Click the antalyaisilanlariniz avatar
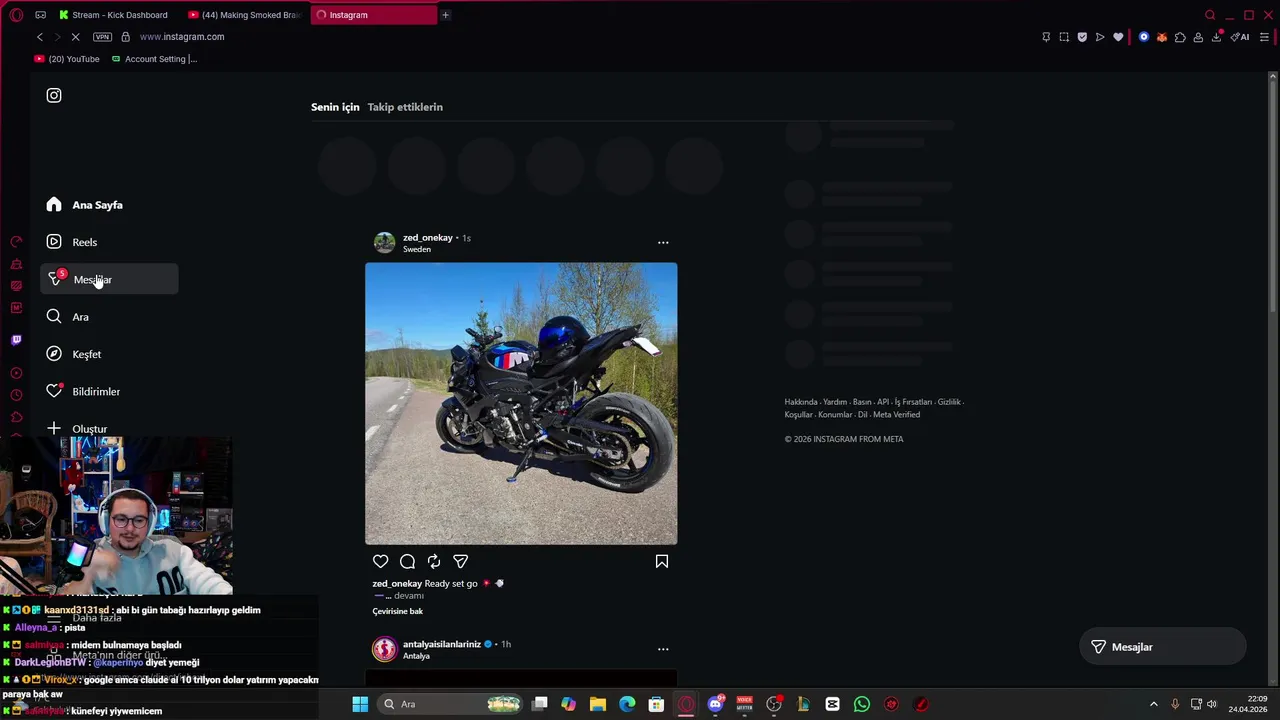This screenshot has height=720, width=1280. pyautogui.click(x=384, y=650)
